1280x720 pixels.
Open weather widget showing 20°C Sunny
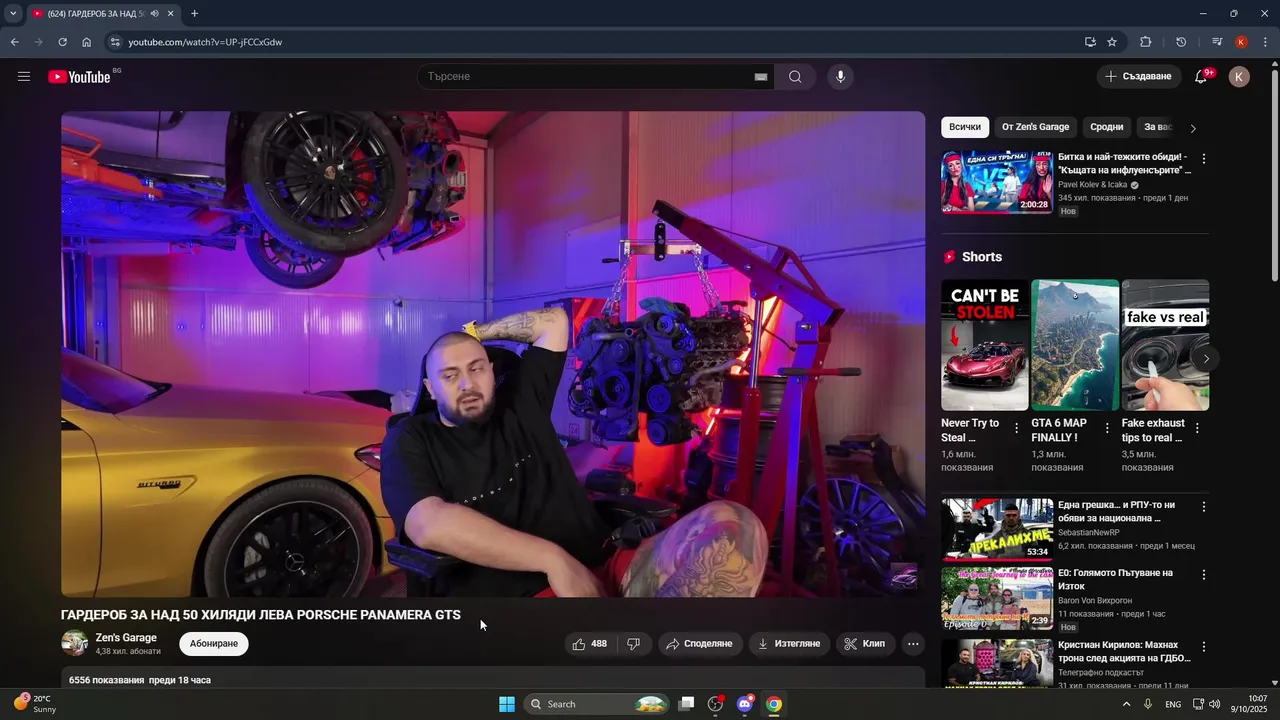point(35,704)
